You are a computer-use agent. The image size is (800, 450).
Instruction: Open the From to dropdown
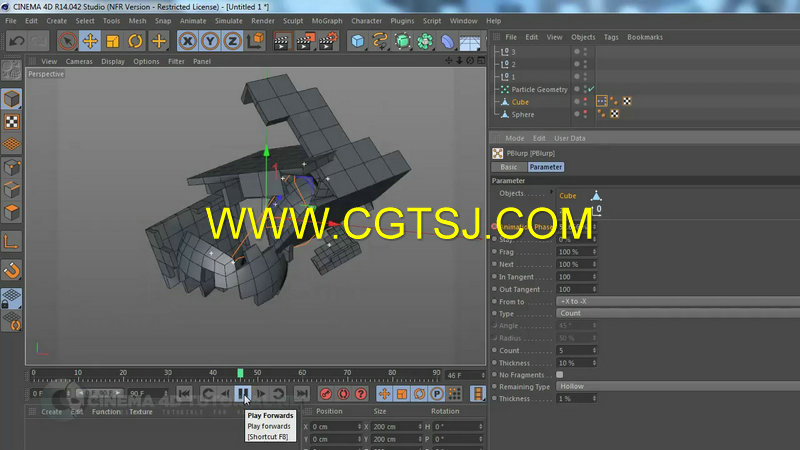tap(678, 302)
